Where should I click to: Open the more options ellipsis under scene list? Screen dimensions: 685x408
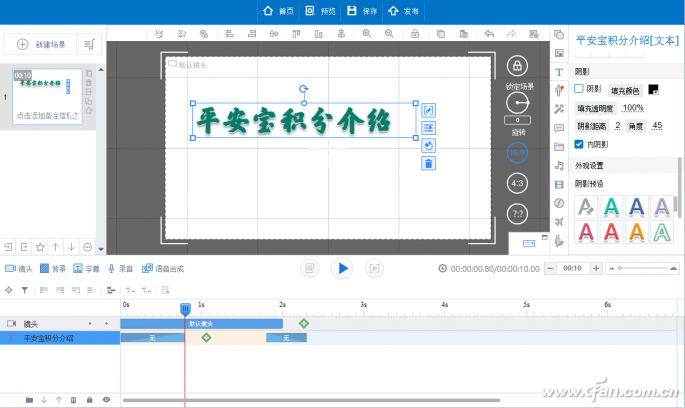88,246
